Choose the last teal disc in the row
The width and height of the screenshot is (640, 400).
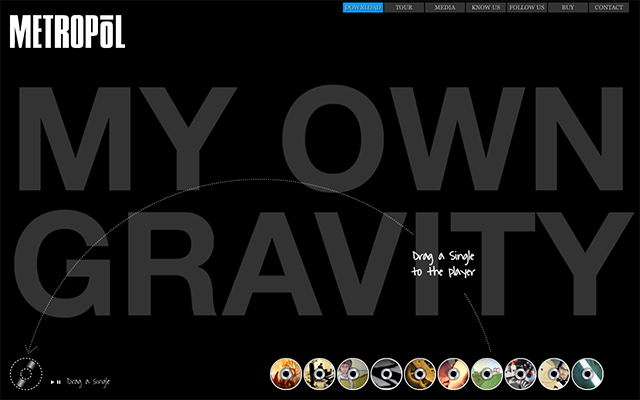pyautogui.click(x=587, y=373)
